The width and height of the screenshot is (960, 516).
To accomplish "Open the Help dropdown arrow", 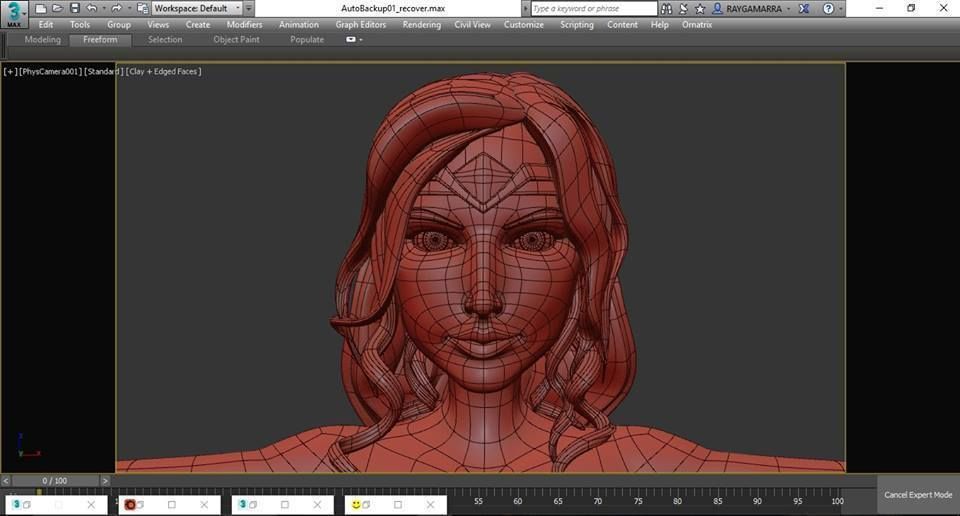I will tap(840, 9).
